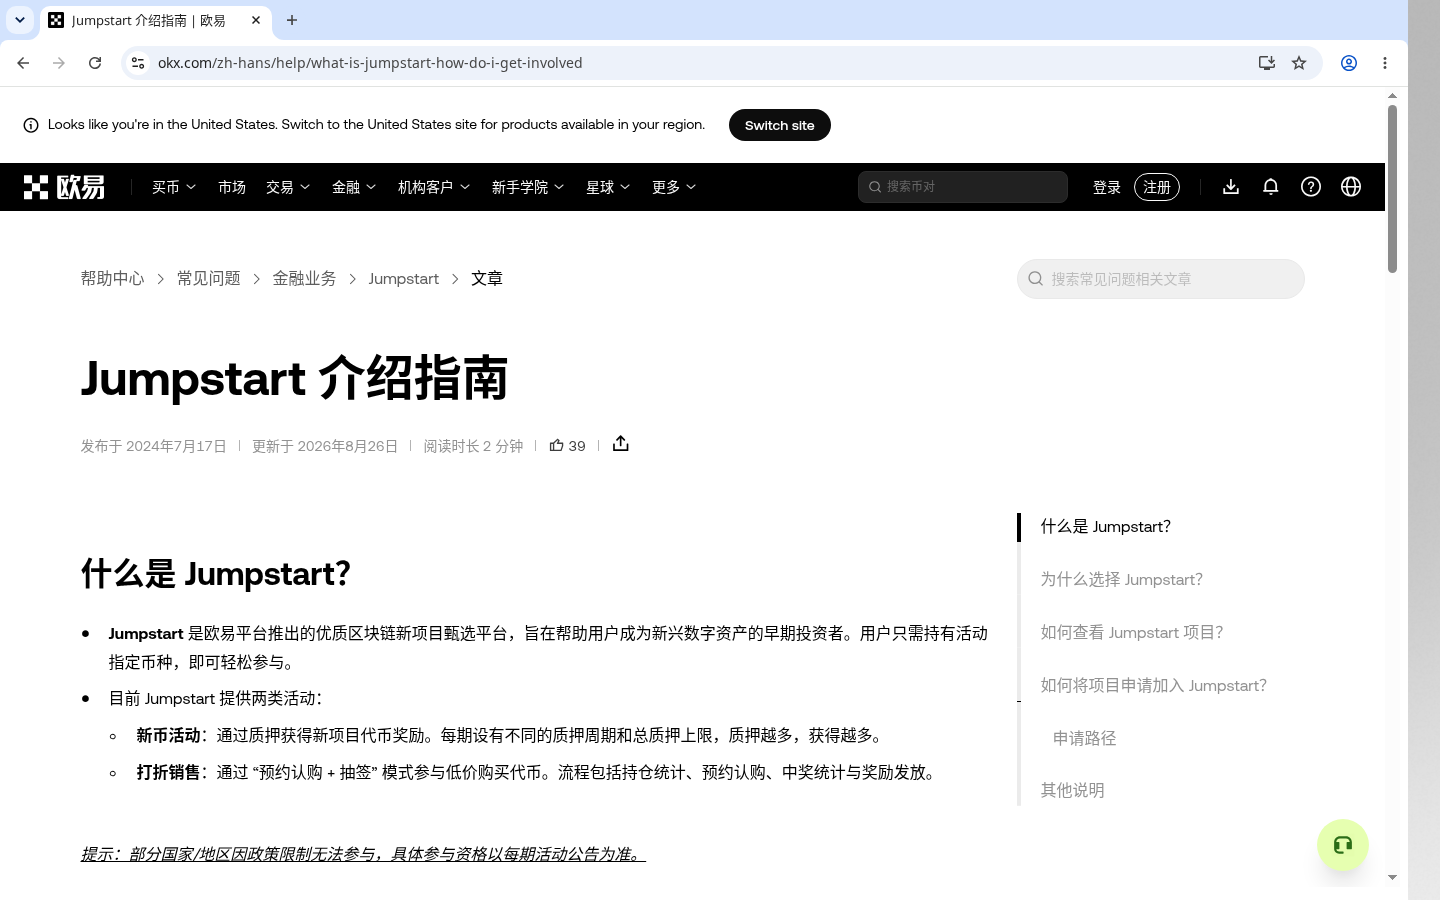Screen dimensions: 1440x900
Task: Expand the 星球 dropdown menu
Action: 608,187
